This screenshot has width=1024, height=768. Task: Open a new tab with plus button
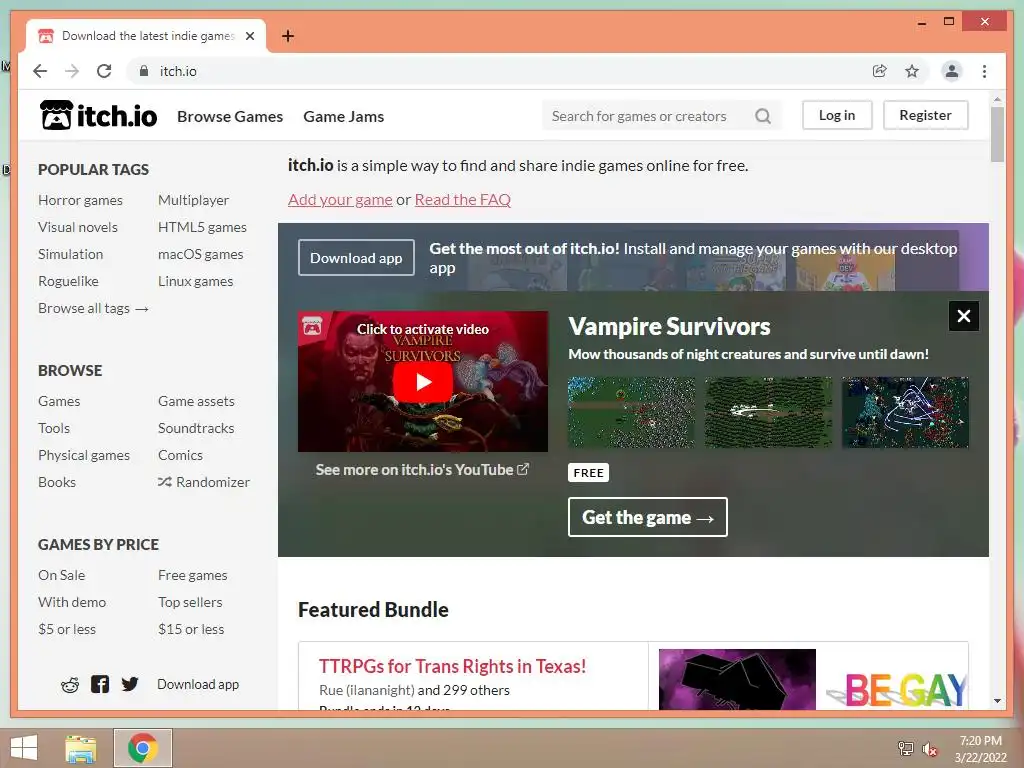click(x=287, y=36)
